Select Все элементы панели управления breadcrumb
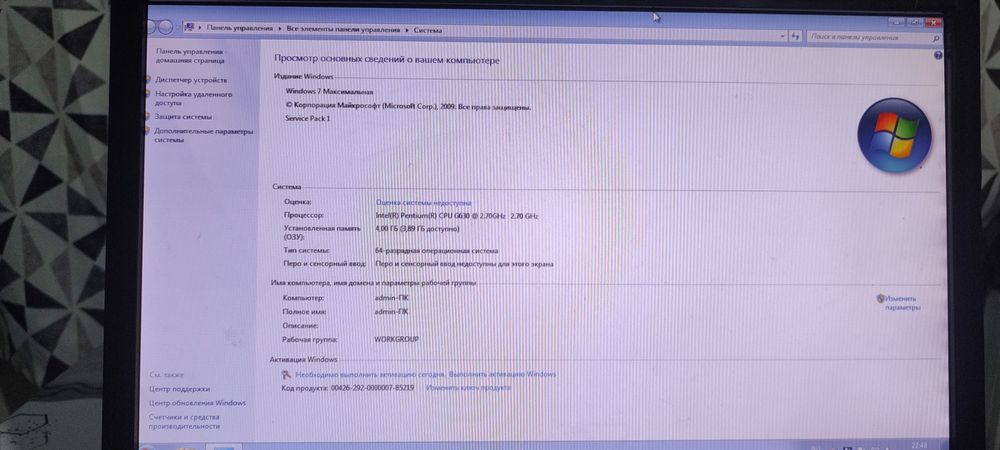The width and height of the screenshot is (1000, 450). pyautogui.click(x=343, y=29)
